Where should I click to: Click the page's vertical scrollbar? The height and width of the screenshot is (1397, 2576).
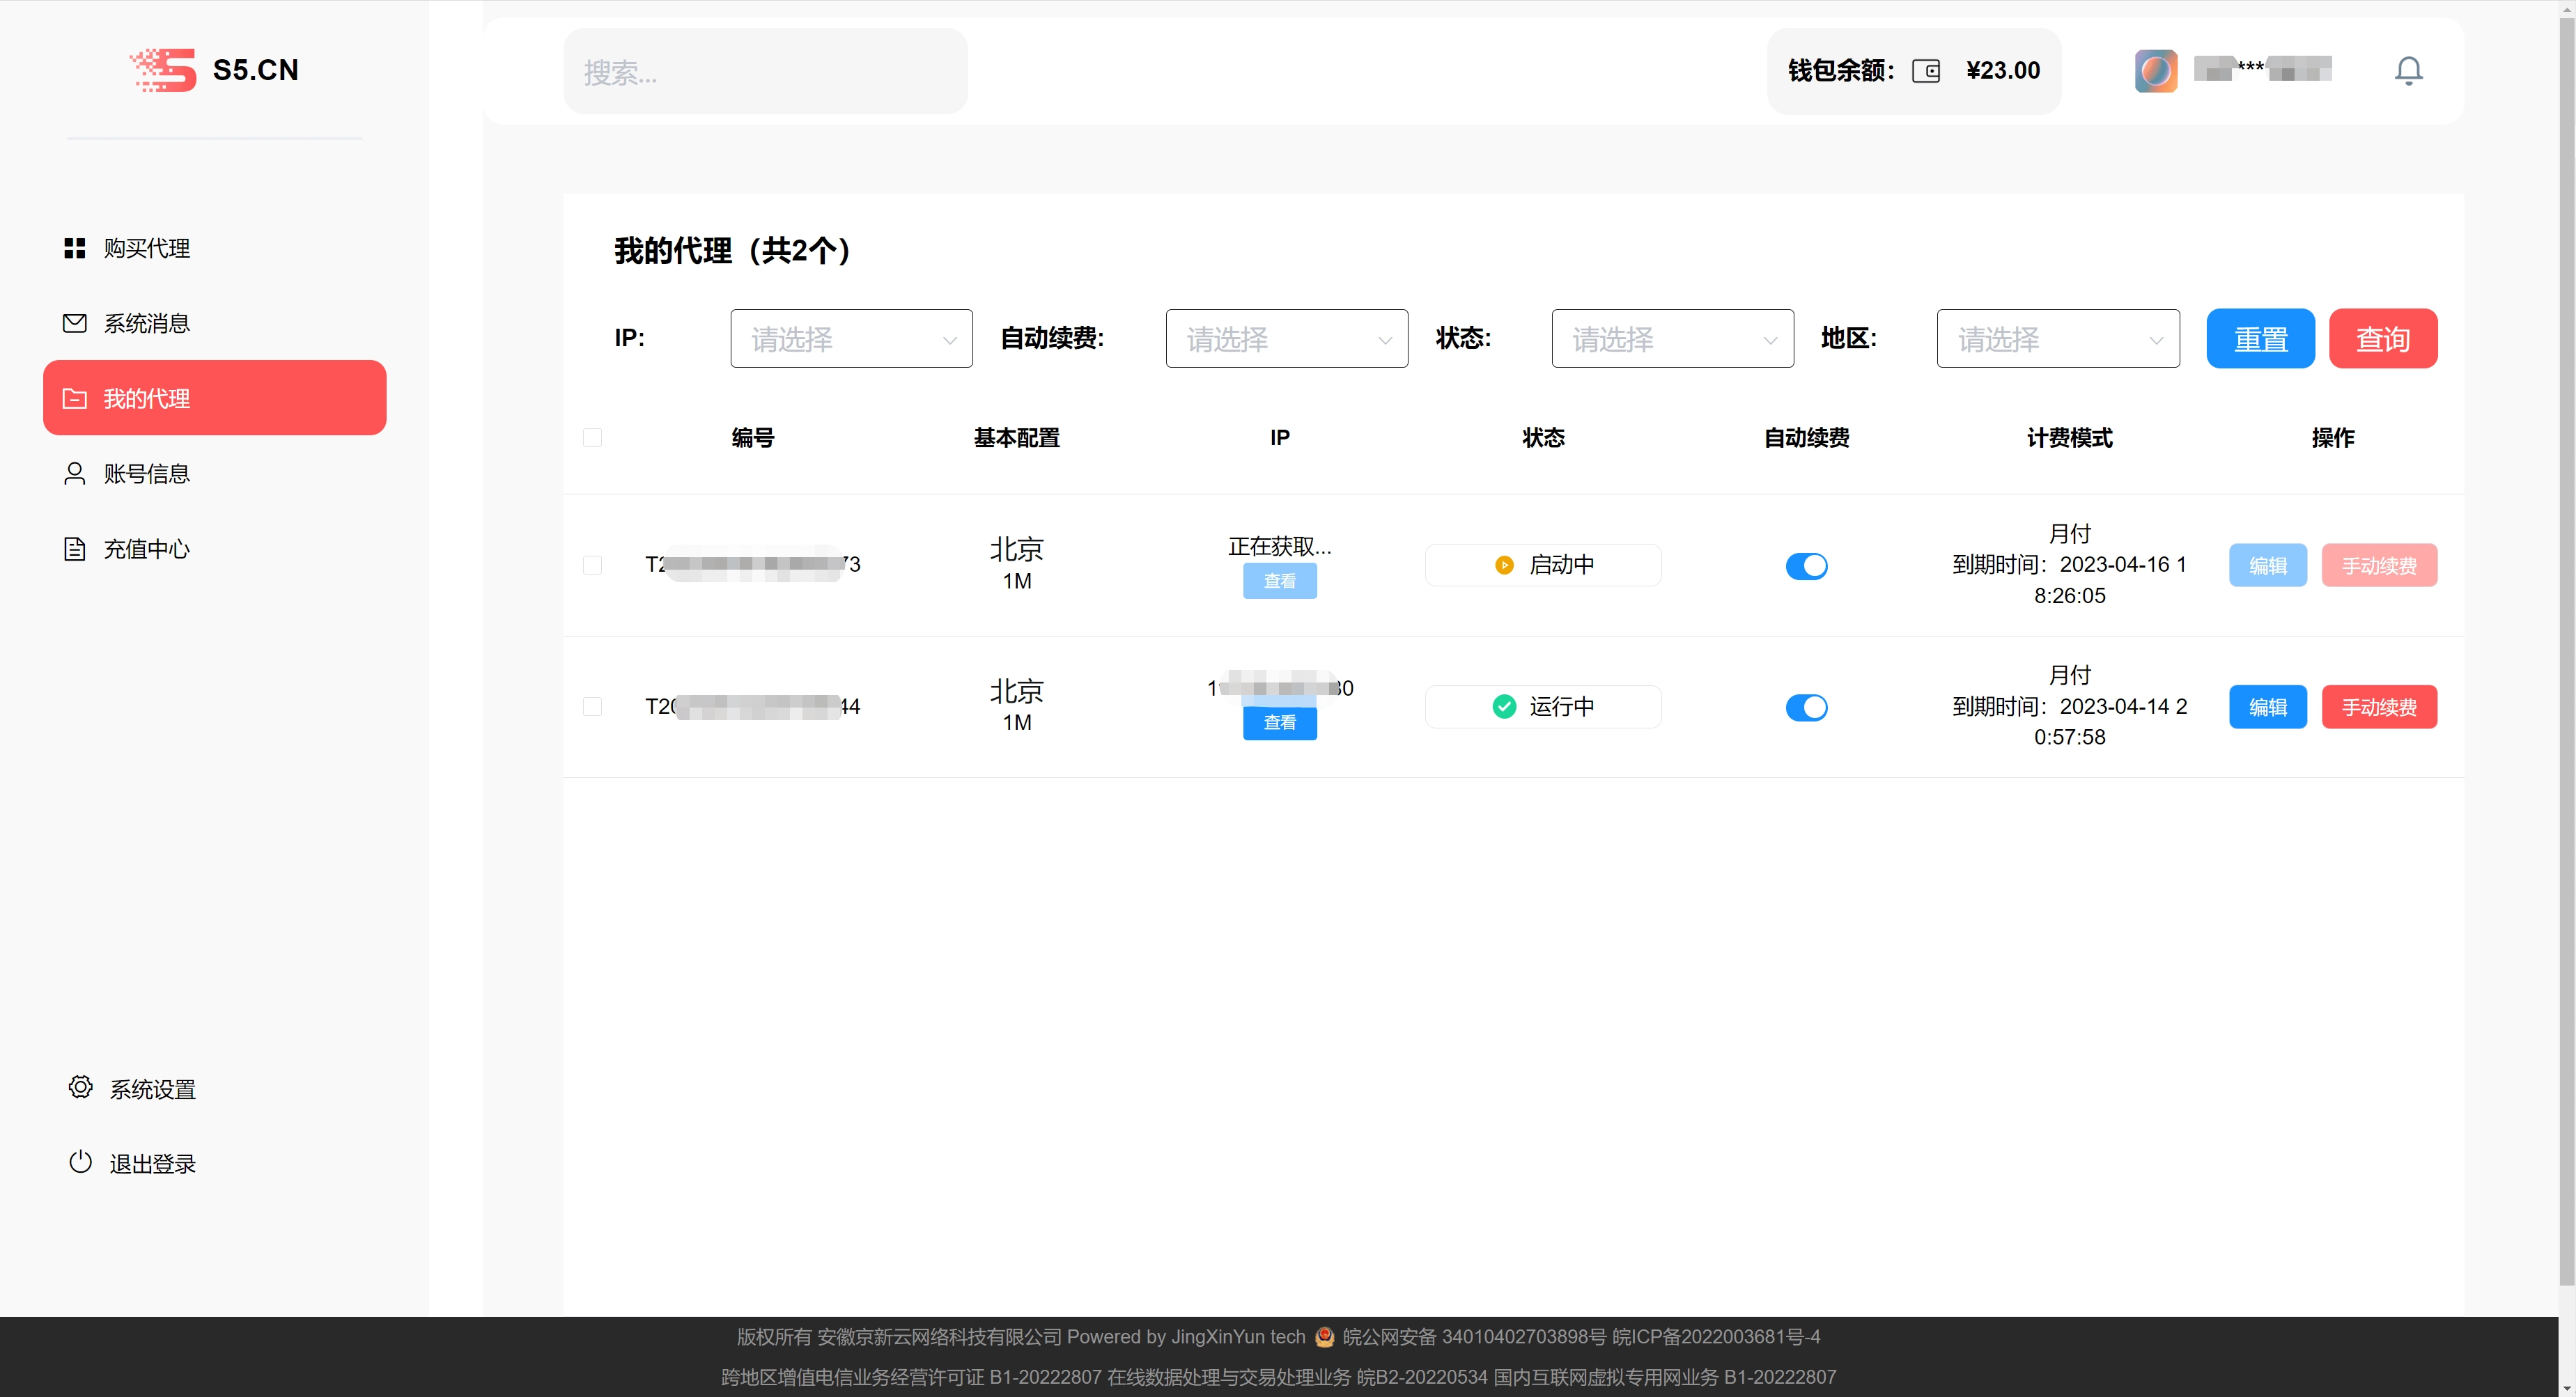(x=2566, y=650)
